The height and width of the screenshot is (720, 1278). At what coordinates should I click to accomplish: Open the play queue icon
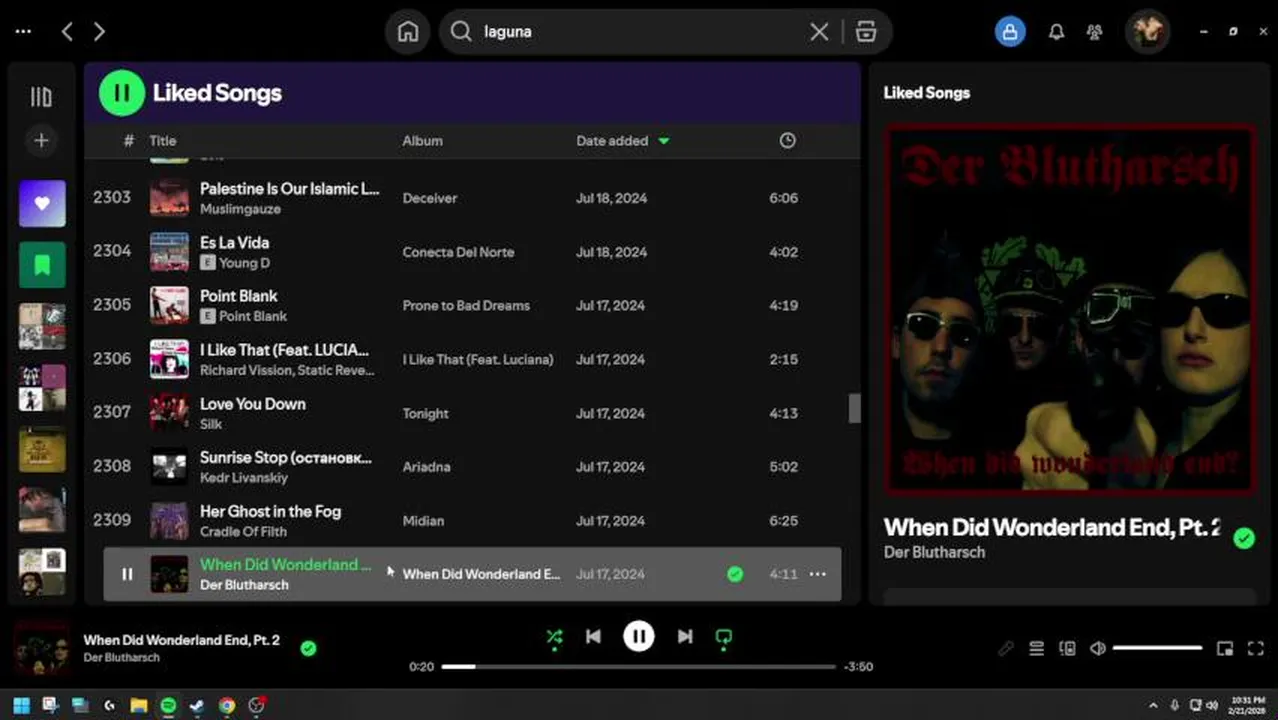click(1037, 649)
